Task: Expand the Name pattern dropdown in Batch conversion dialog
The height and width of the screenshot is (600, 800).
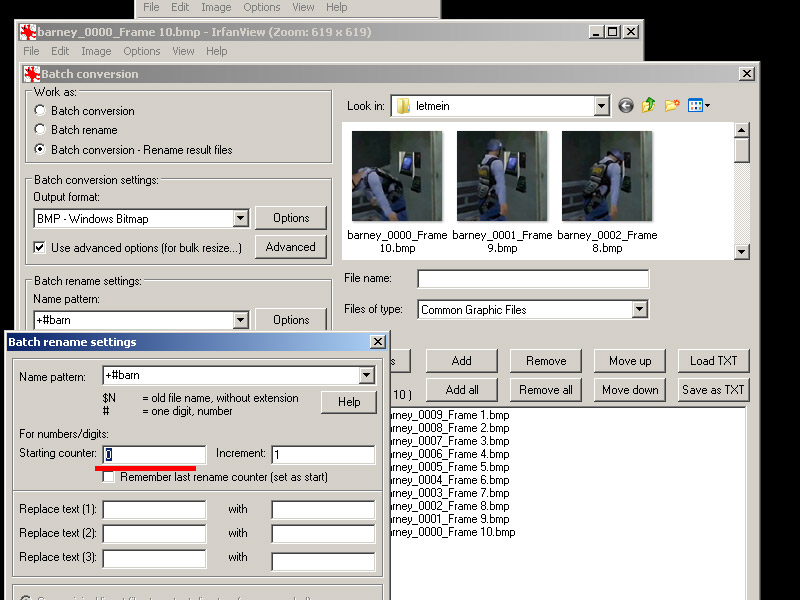Action: click(240, 320)
